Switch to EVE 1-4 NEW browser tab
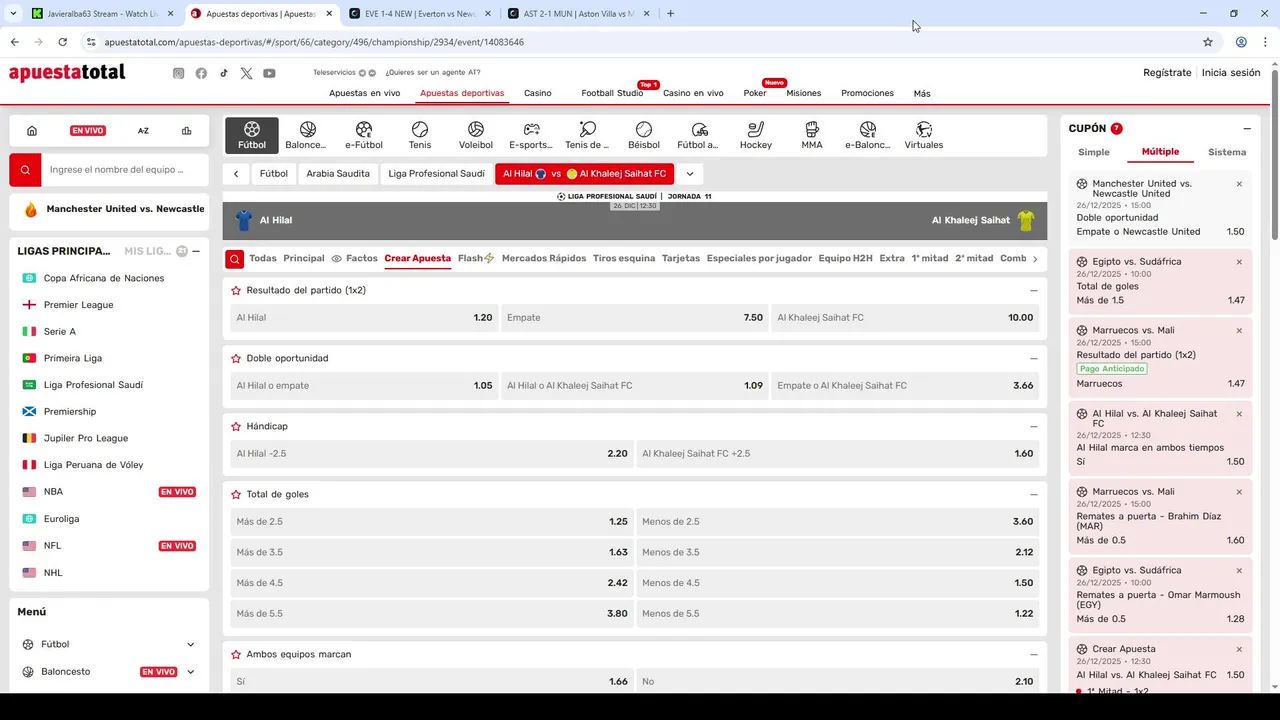The image size is (1280, 720). [x=420, y=14]
